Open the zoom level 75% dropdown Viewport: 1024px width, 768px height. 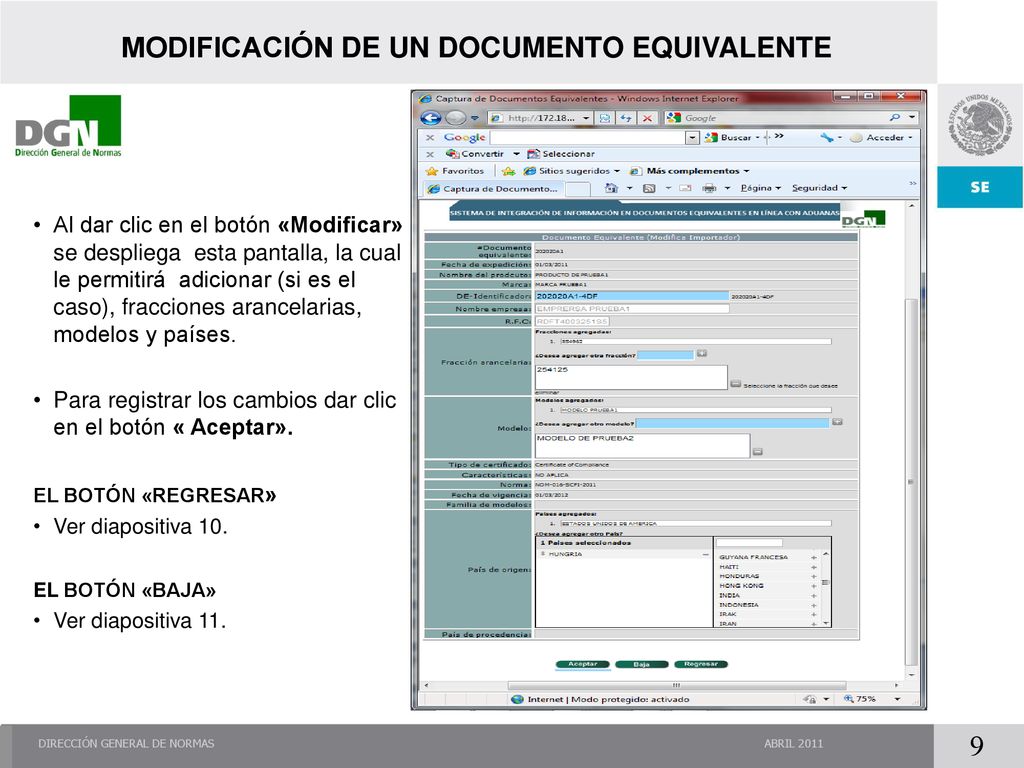(x=897, y=699)
